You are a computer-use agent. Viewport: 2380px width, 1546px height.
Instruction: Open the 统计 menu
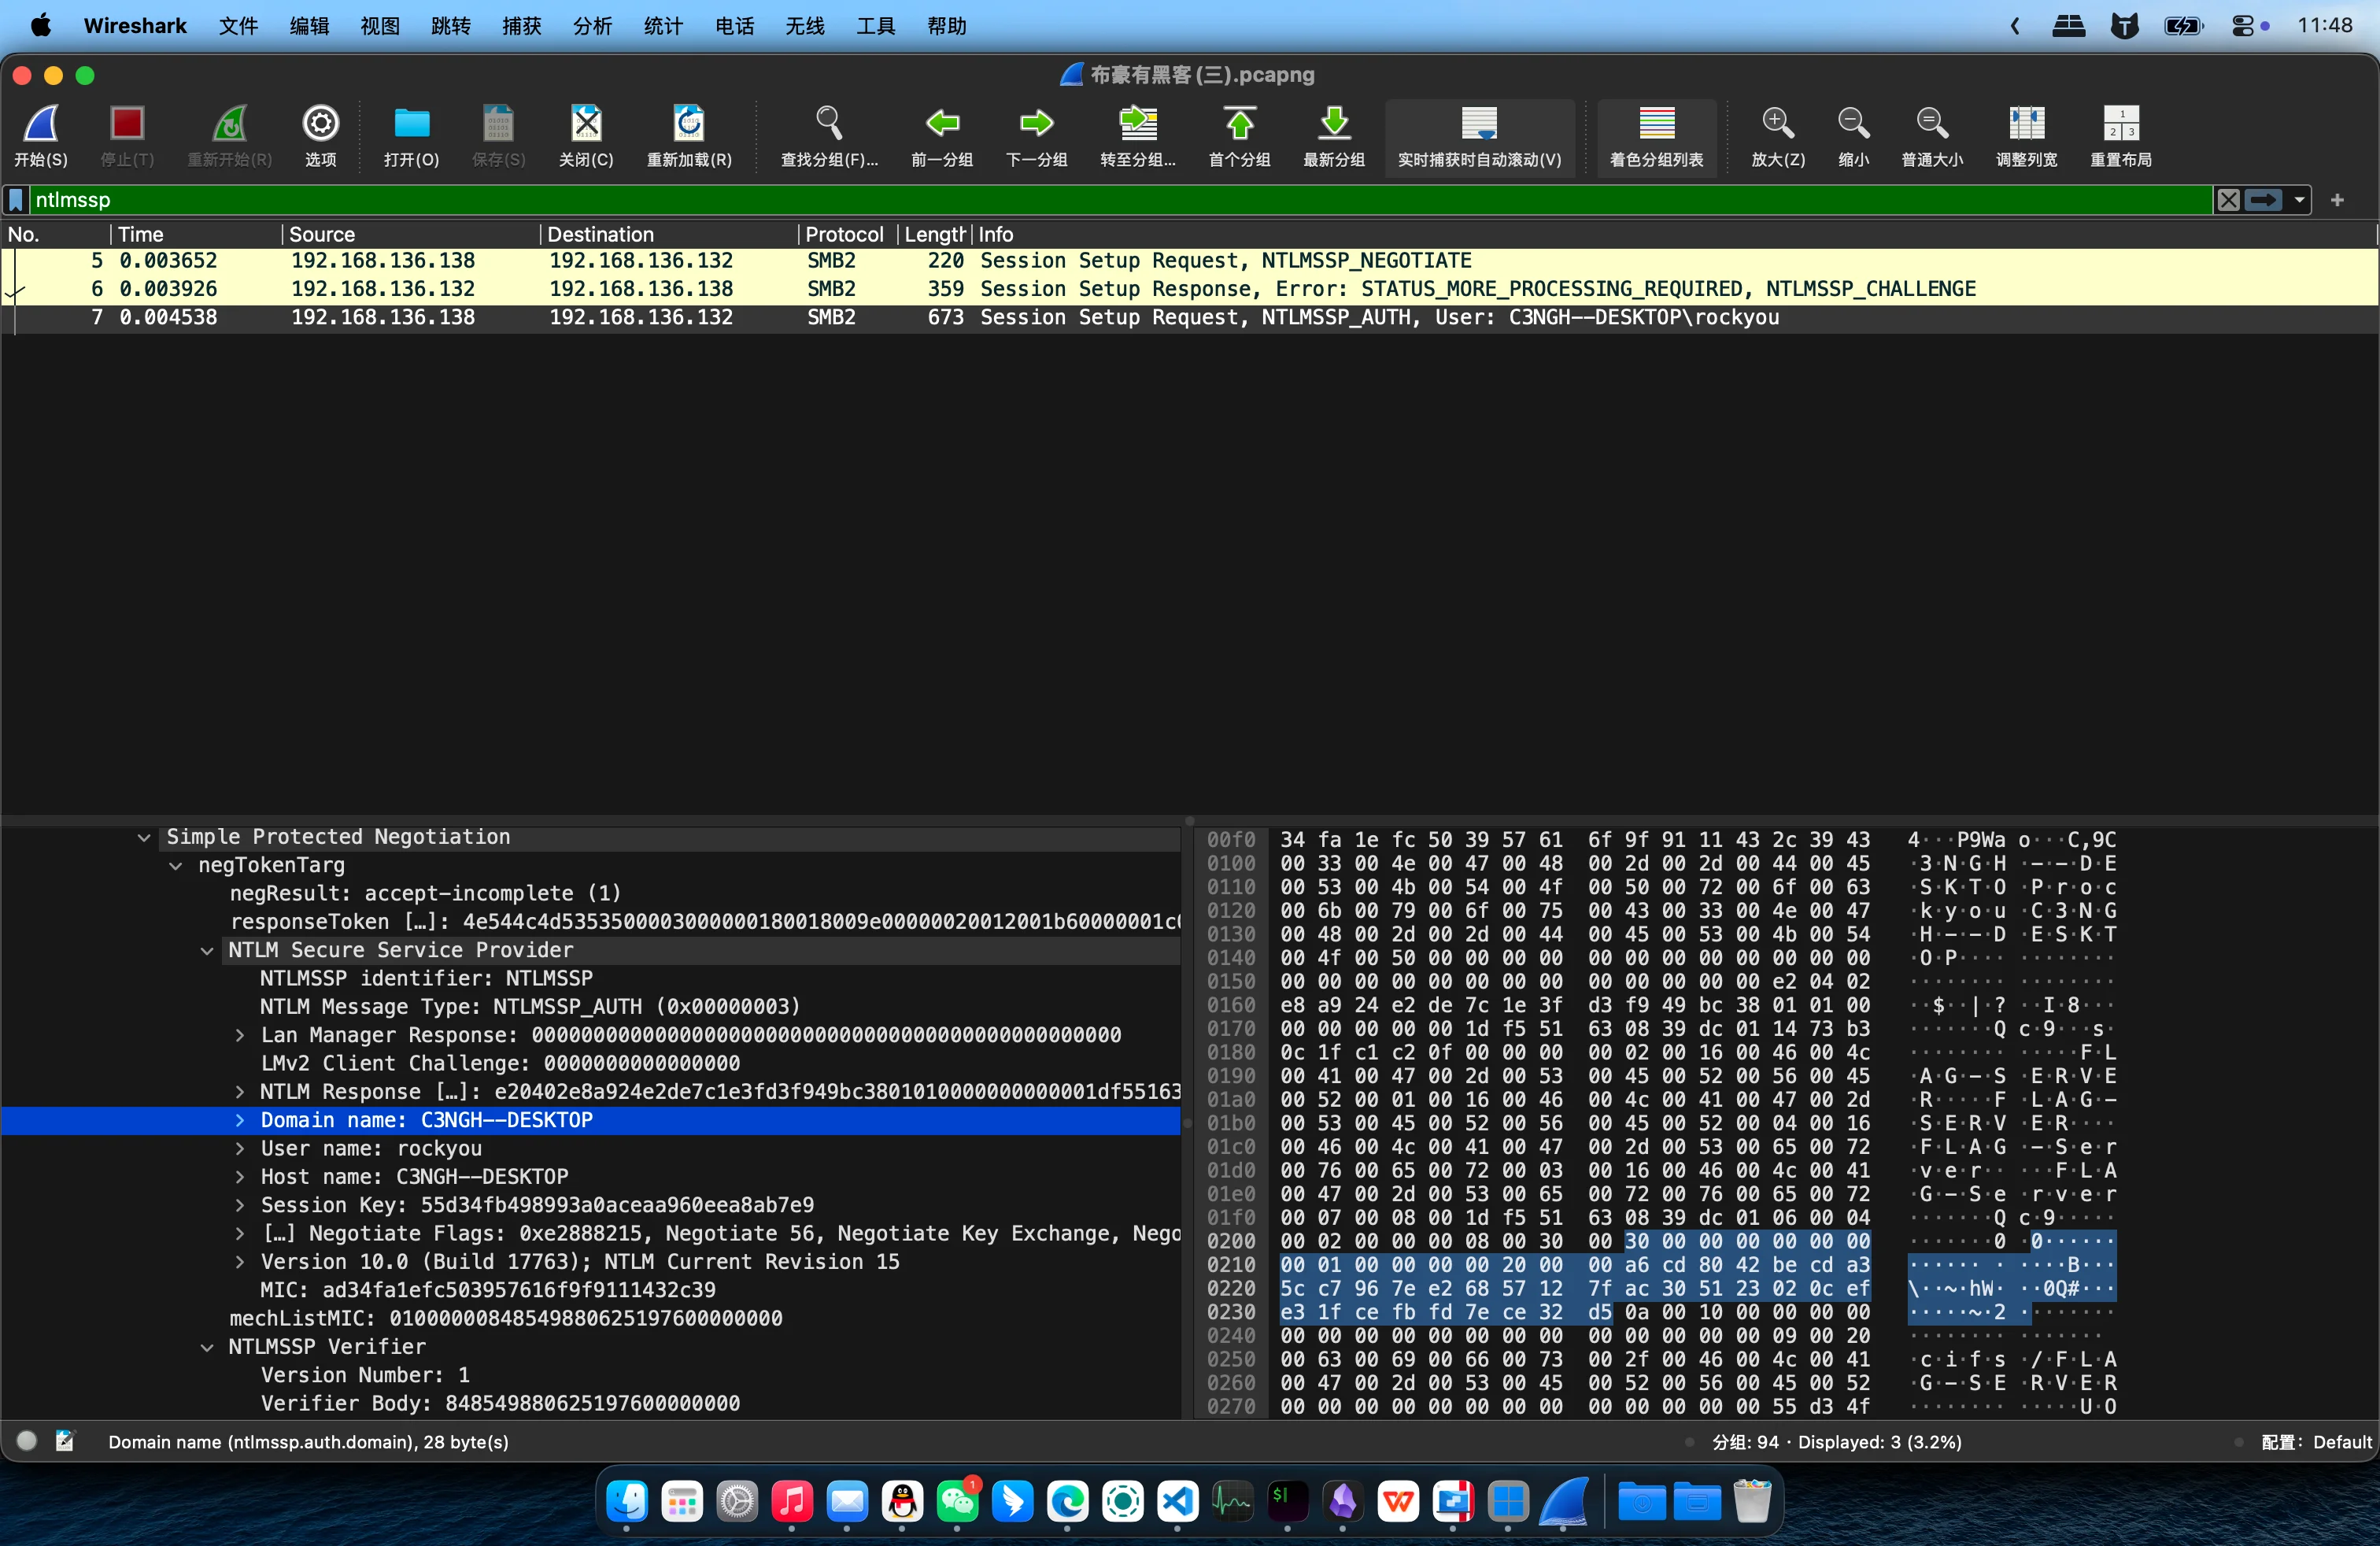663,26
